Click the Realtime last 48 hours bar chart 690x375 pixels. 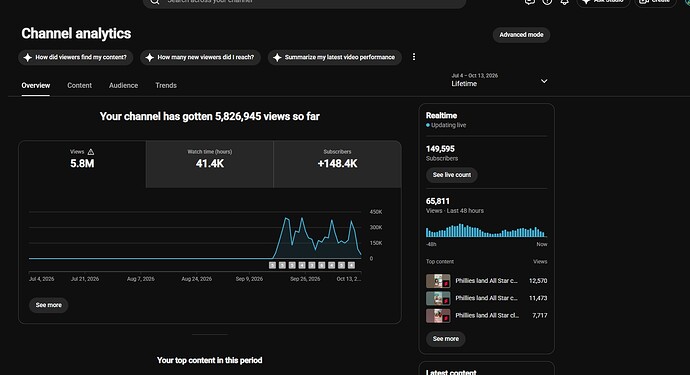(486, 231)
